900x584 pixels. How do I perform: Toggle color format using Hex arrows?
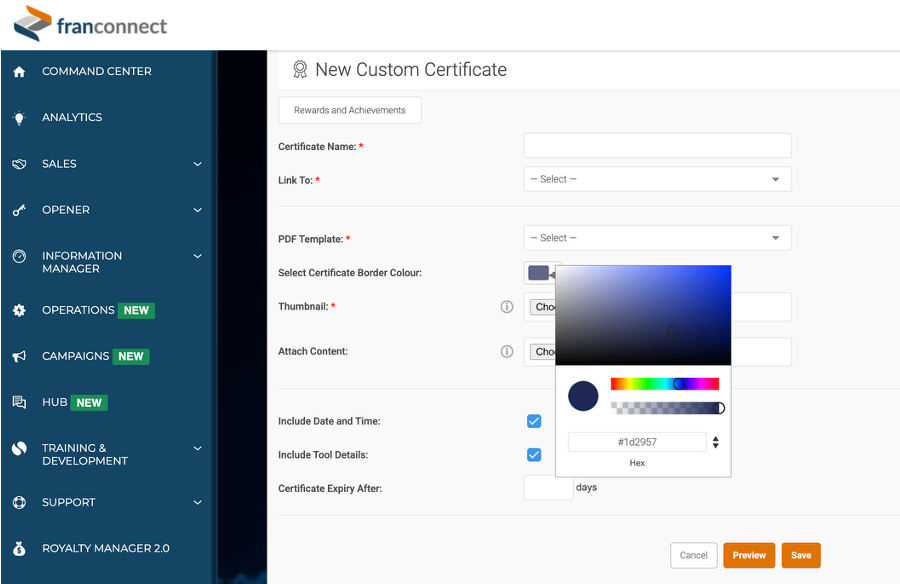pyautogui.click(x=716, y=442)
